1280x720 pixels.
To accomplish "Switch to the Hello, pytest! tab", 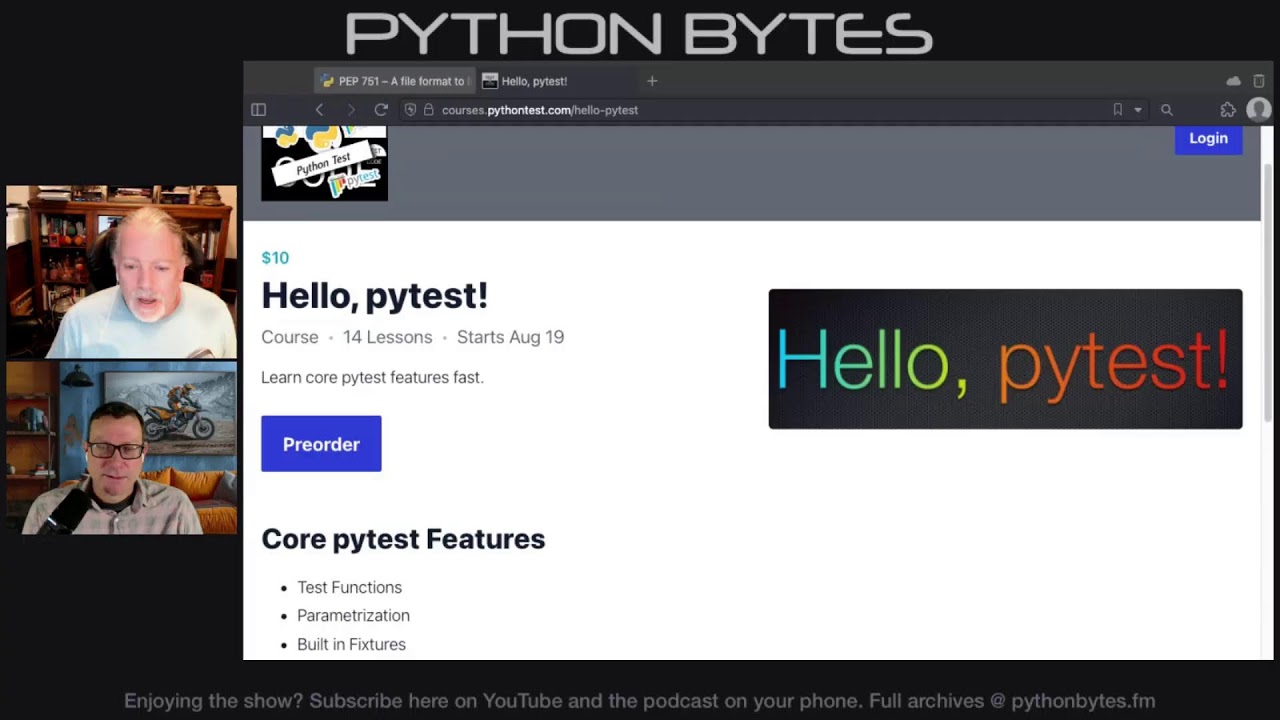I will (556, 81).
